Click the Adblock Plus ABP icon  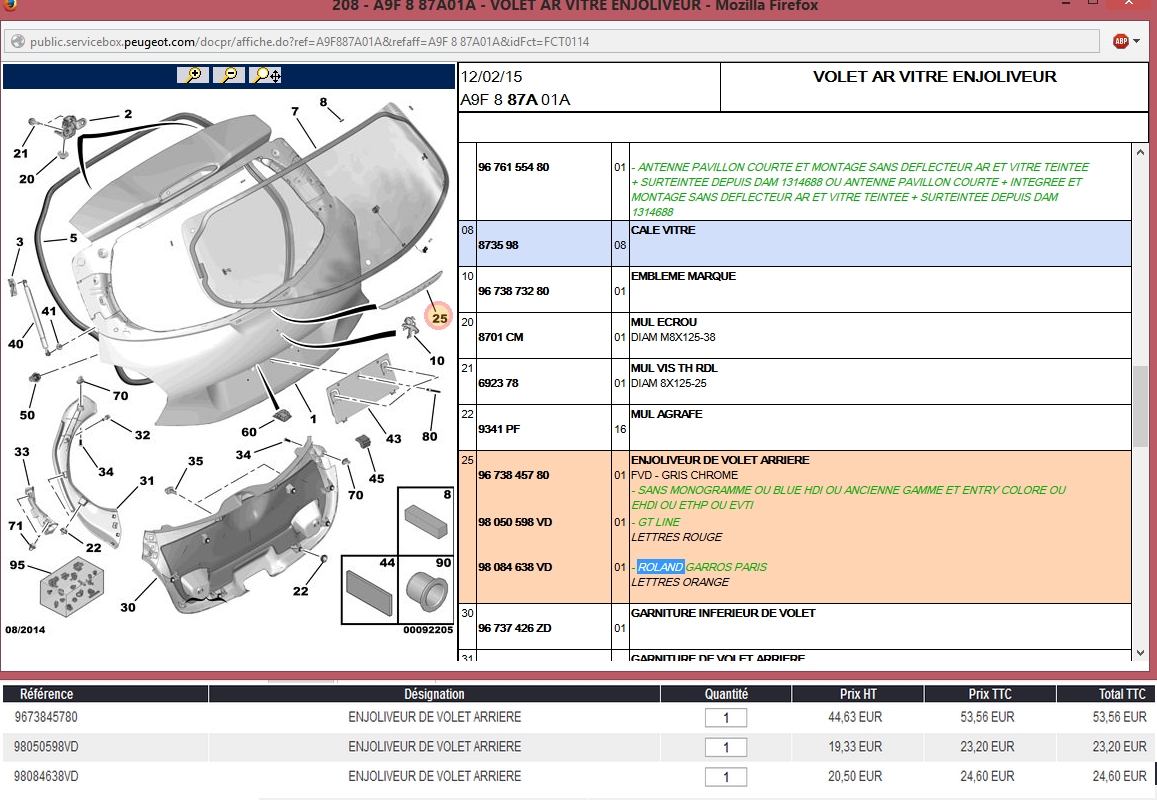pyautogui.click(x=1121, y=41)
